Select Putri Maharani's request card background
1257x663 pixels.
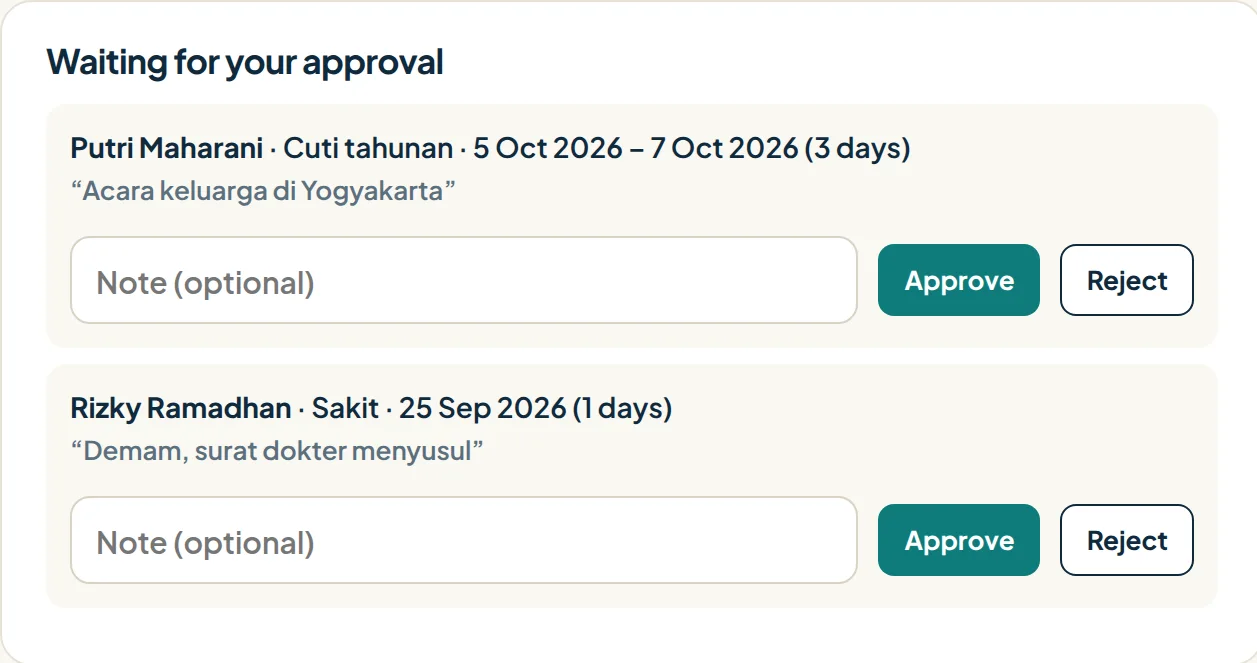[x=632, y=226]
